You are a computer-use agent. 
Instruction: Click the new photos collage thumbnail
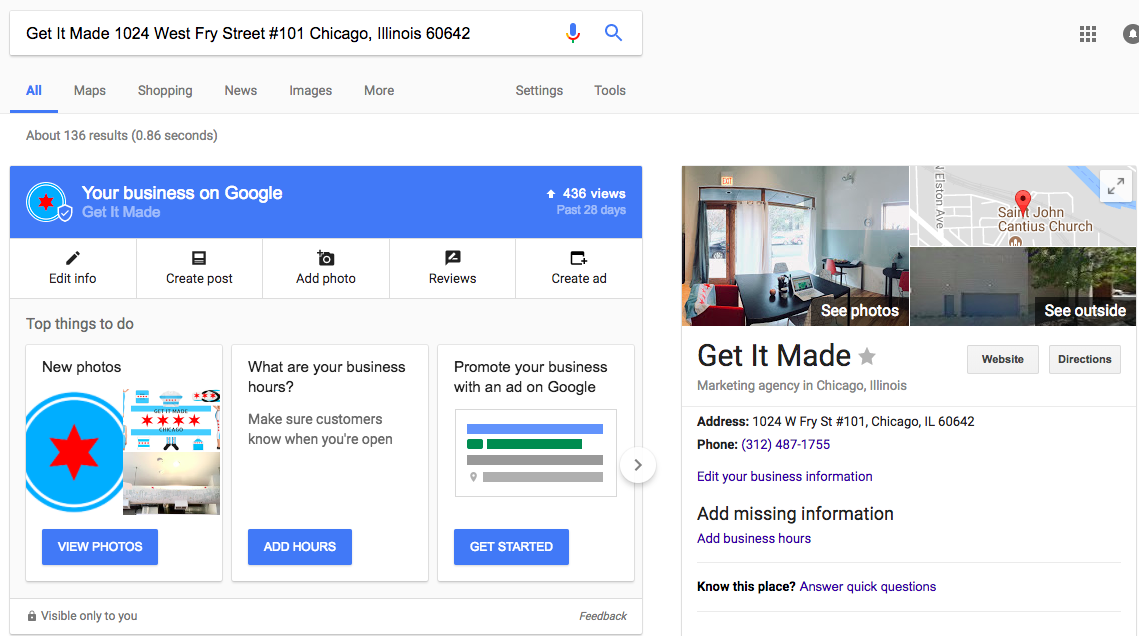pyautogui.click(x=123, y=452)
